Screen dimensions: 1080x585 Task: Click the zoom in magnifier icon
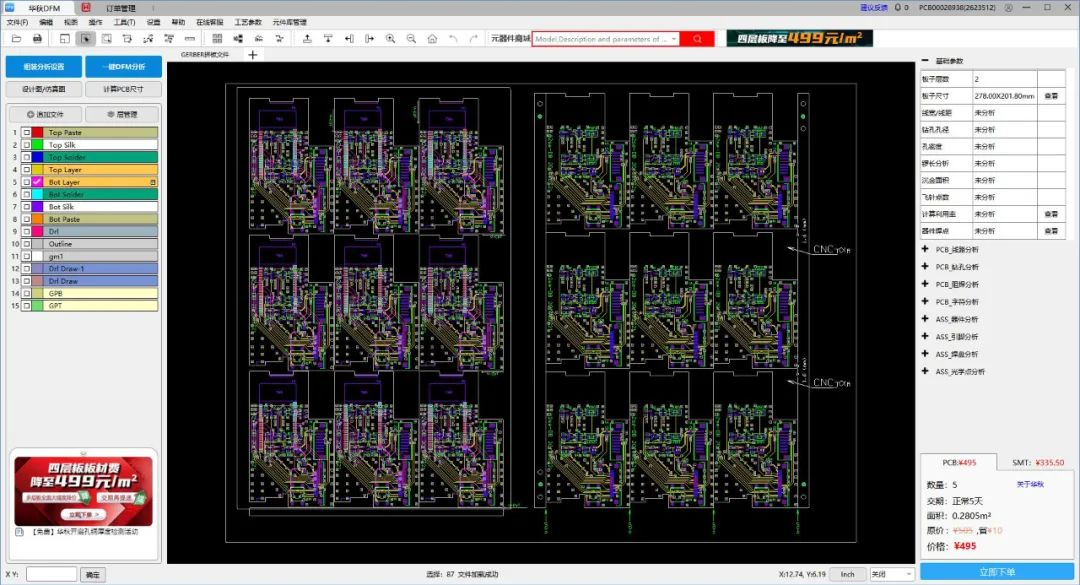click(x=390, y=39)
